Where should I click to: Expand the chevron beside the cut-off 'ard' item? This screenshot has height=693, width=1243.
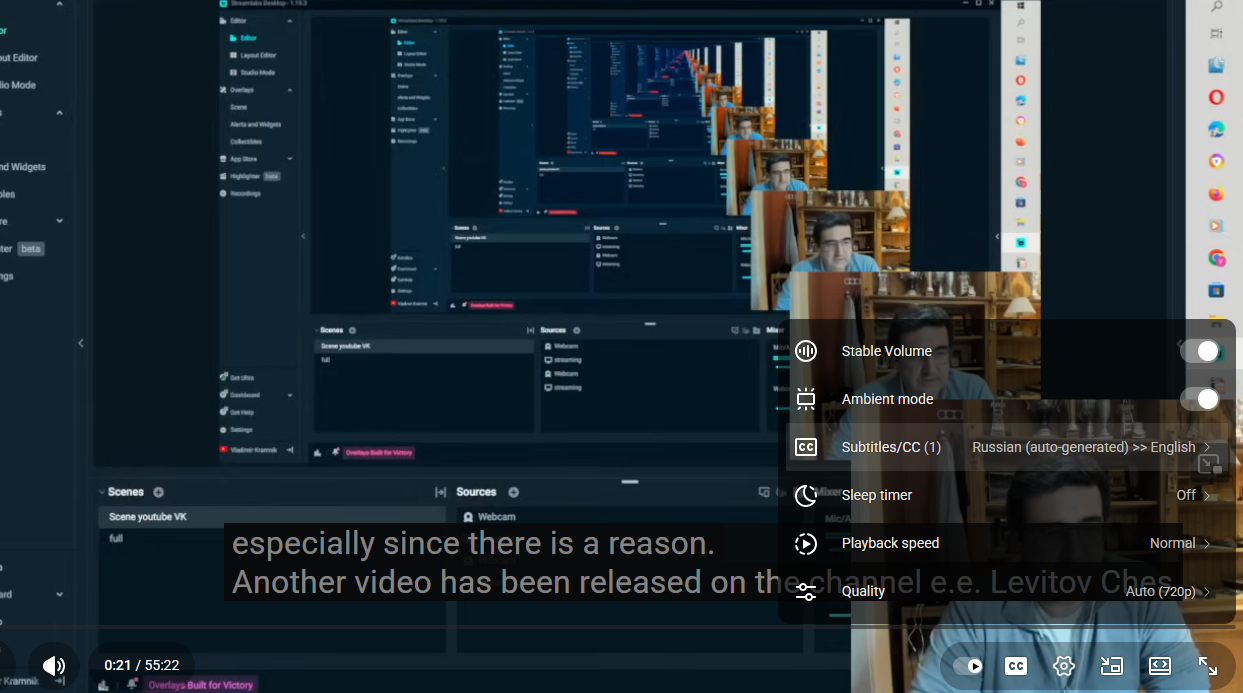[x=59, y=594]
